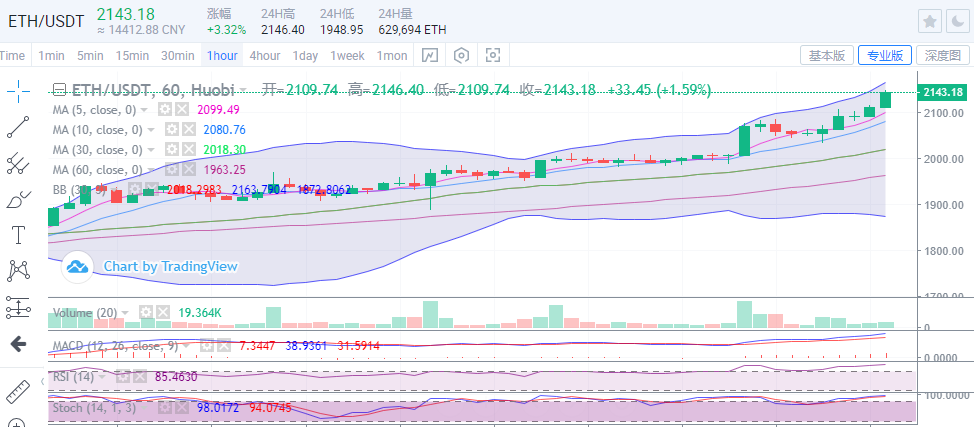The height and width of the screenshot is (427, 974).
Task: Open MACD indicator settings gear
Action: [x=207, y=345]
